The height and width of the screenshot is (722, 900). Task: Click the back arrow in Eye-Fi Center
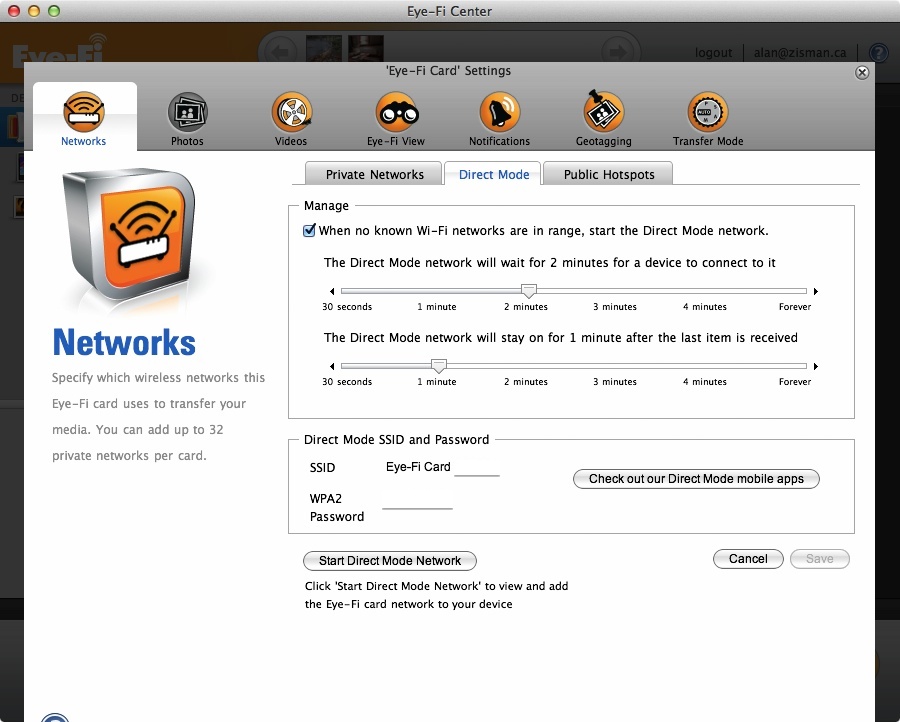[280, 52]
